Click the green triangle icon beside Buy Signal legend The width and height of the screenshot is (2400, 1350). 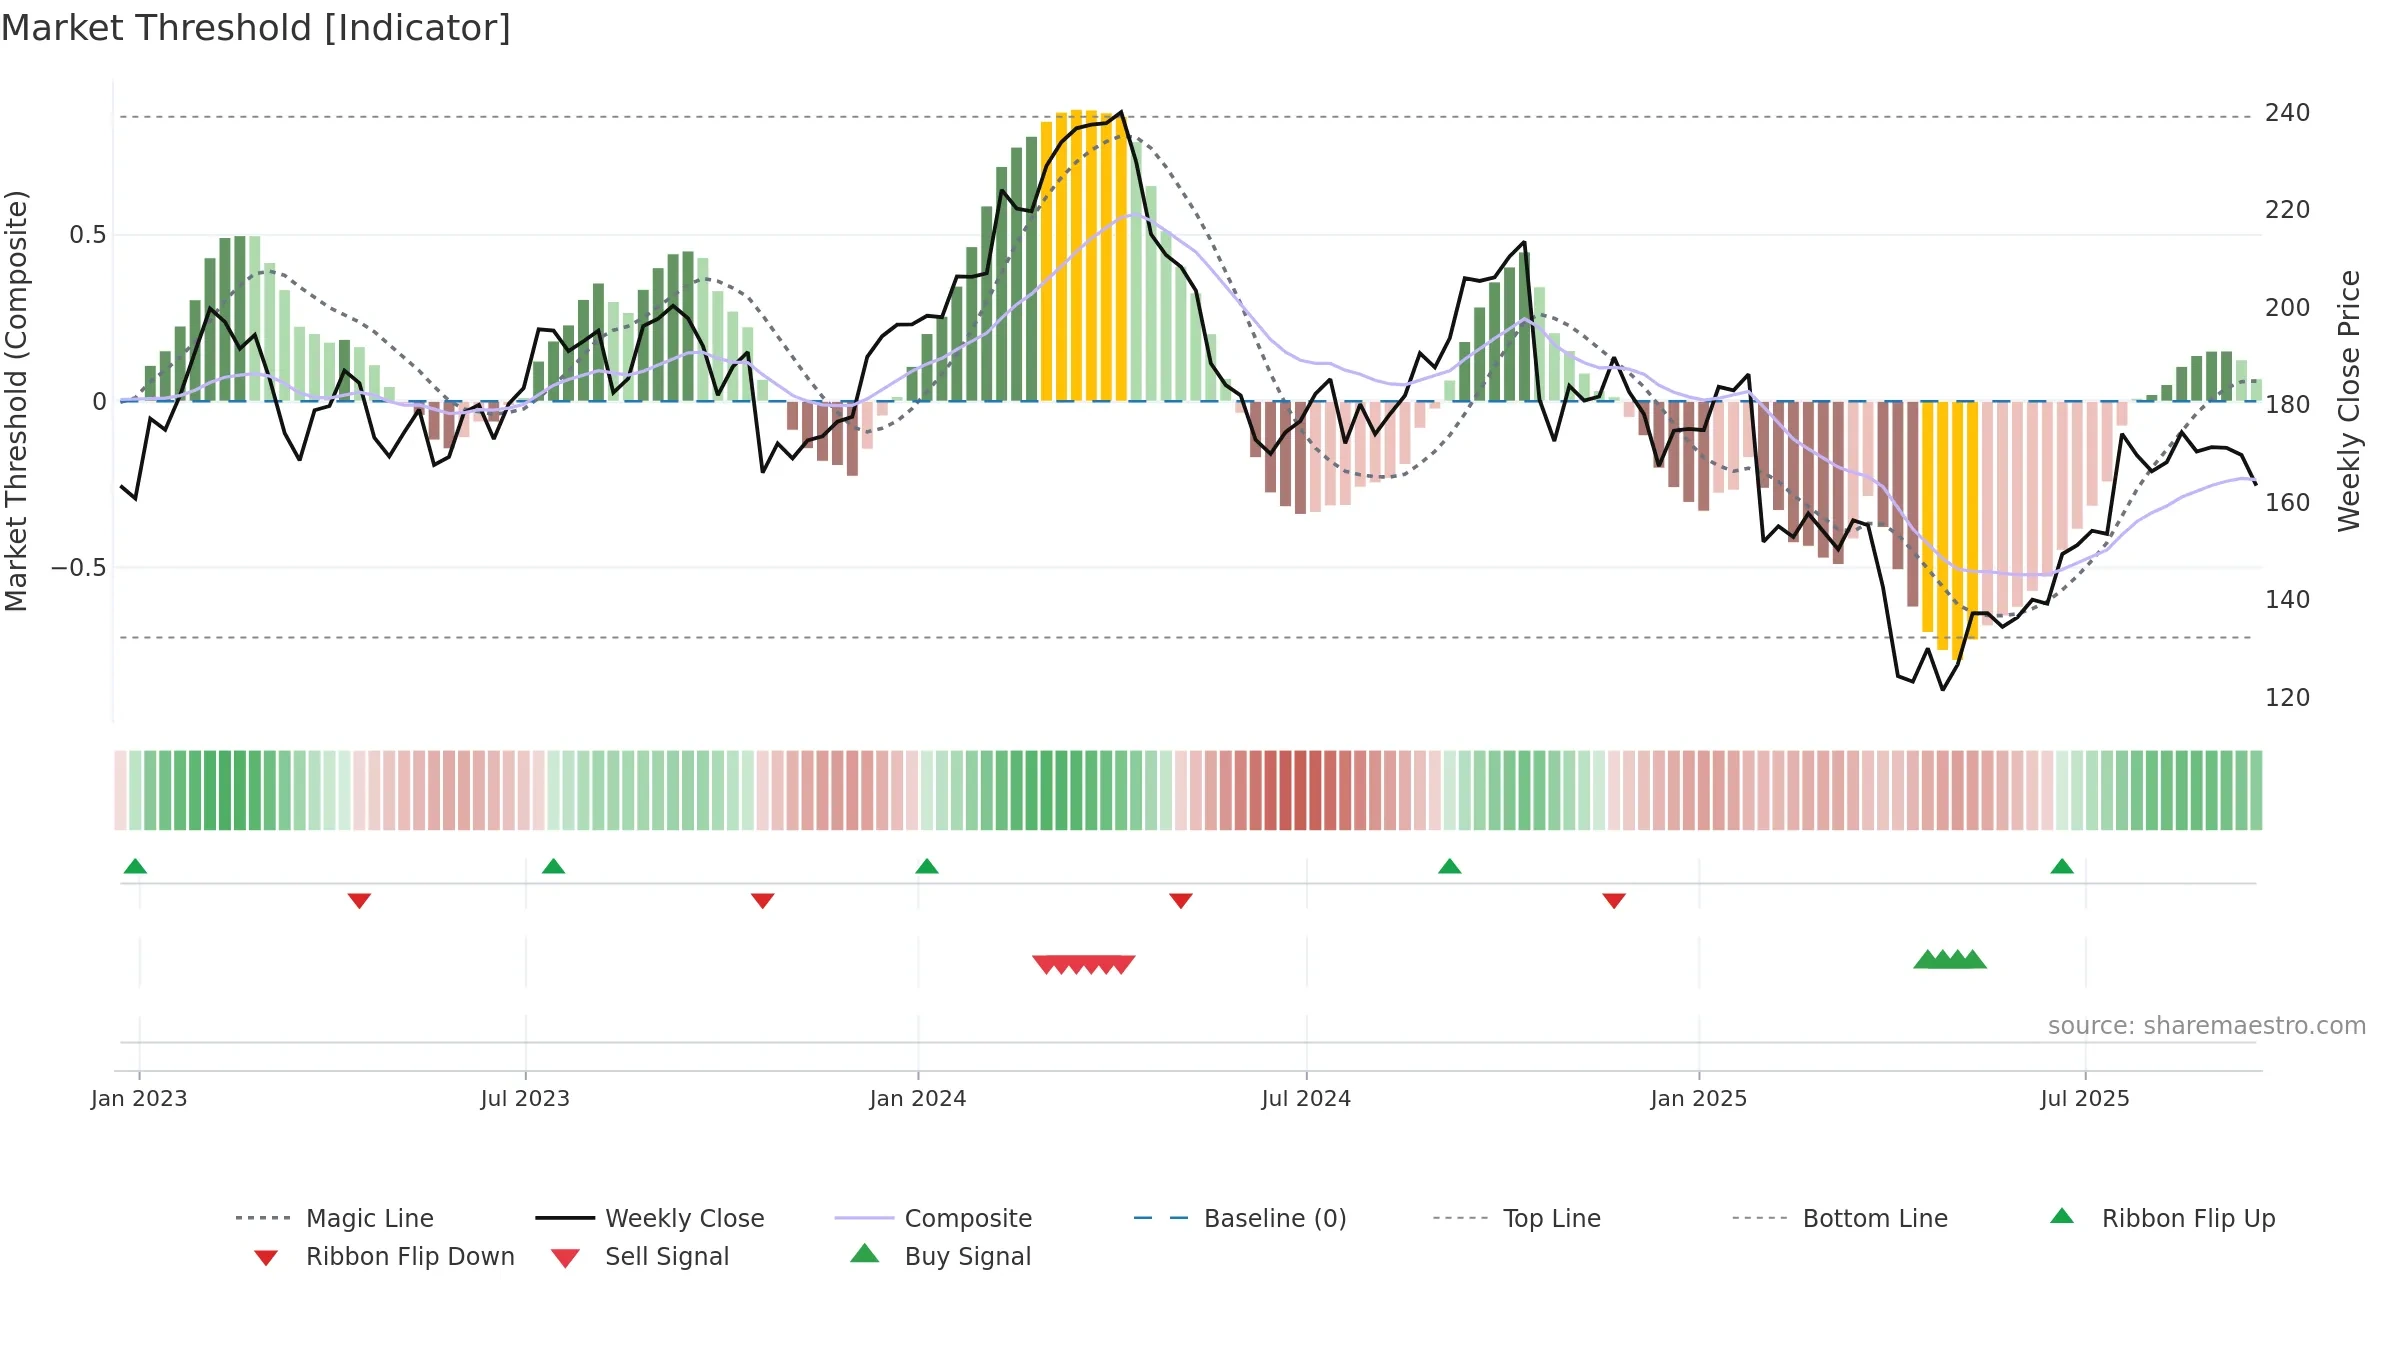pos(865,1253)
